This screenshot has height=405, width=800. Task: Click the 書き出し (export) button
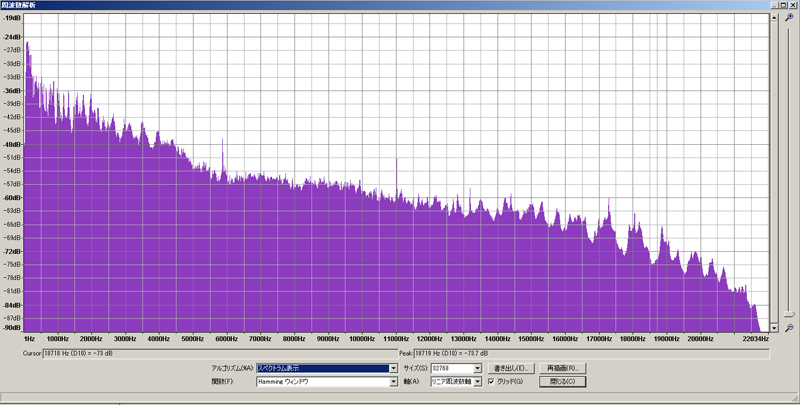[x=511, y=368]
